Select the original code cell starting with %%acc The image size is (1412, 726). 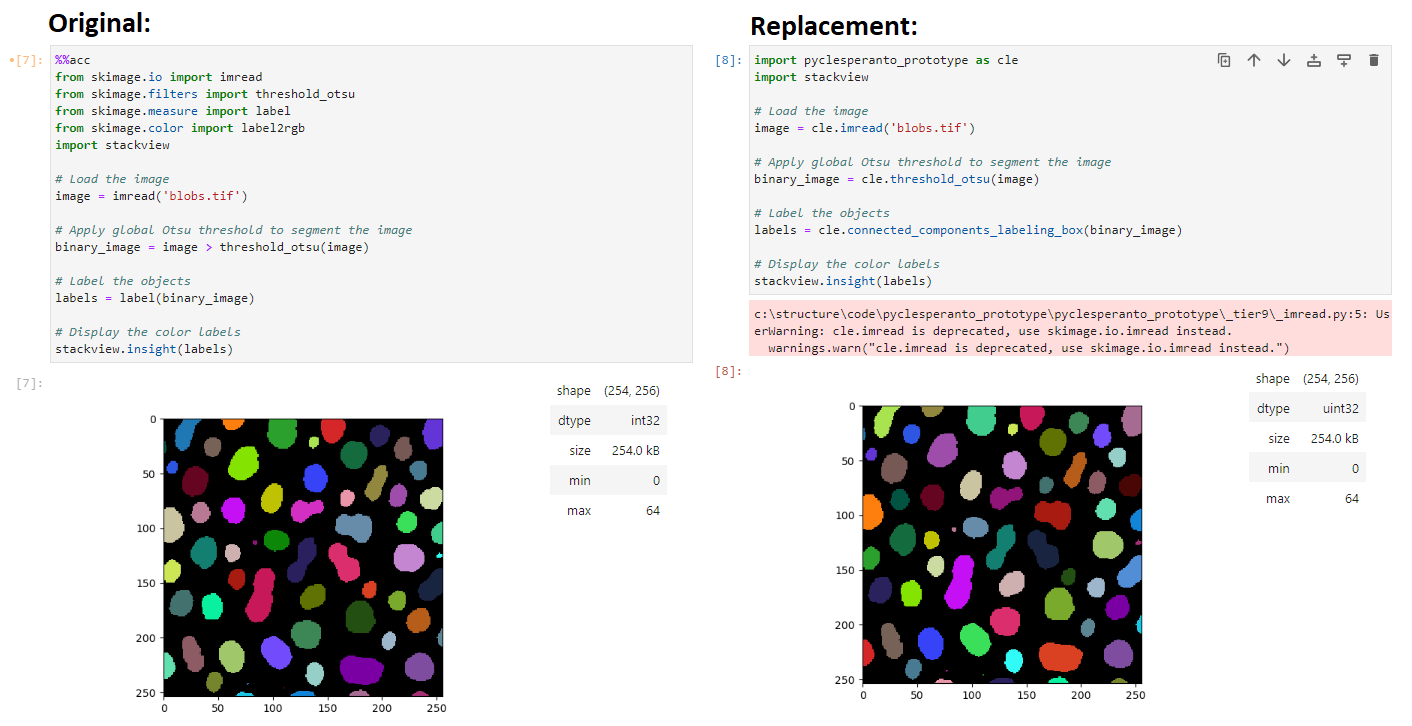(371, 204)
